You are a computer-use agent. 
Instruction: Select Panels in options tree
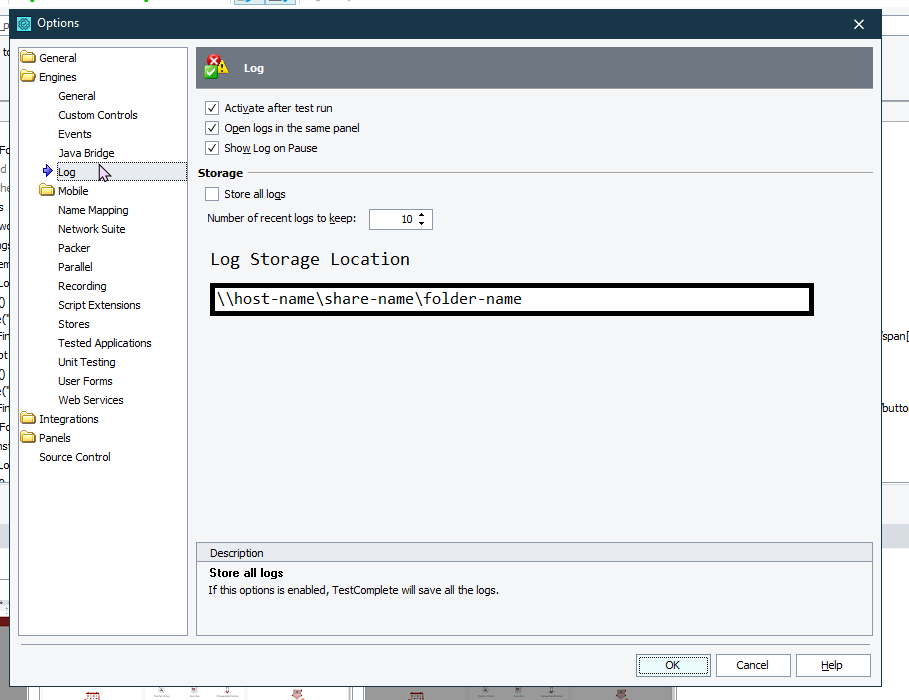pyautogui.click(x=54, y=438)
